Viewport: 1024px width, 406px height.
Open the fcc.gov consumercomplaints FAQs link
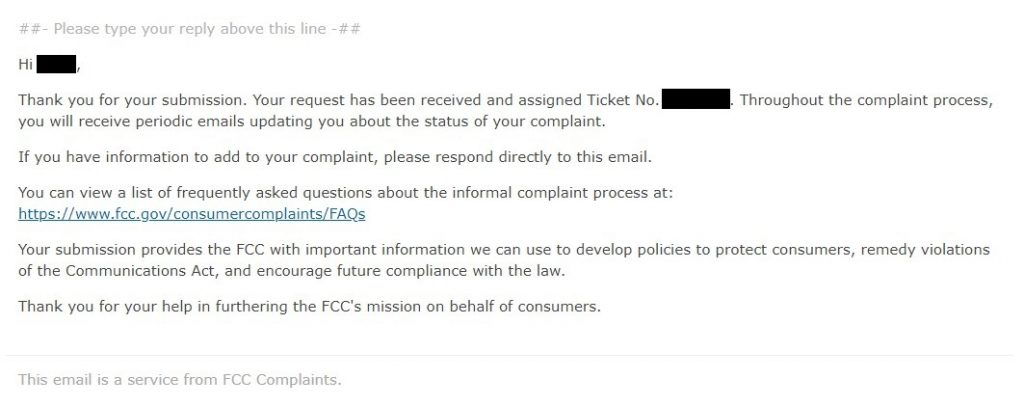[x=191, y=213]
